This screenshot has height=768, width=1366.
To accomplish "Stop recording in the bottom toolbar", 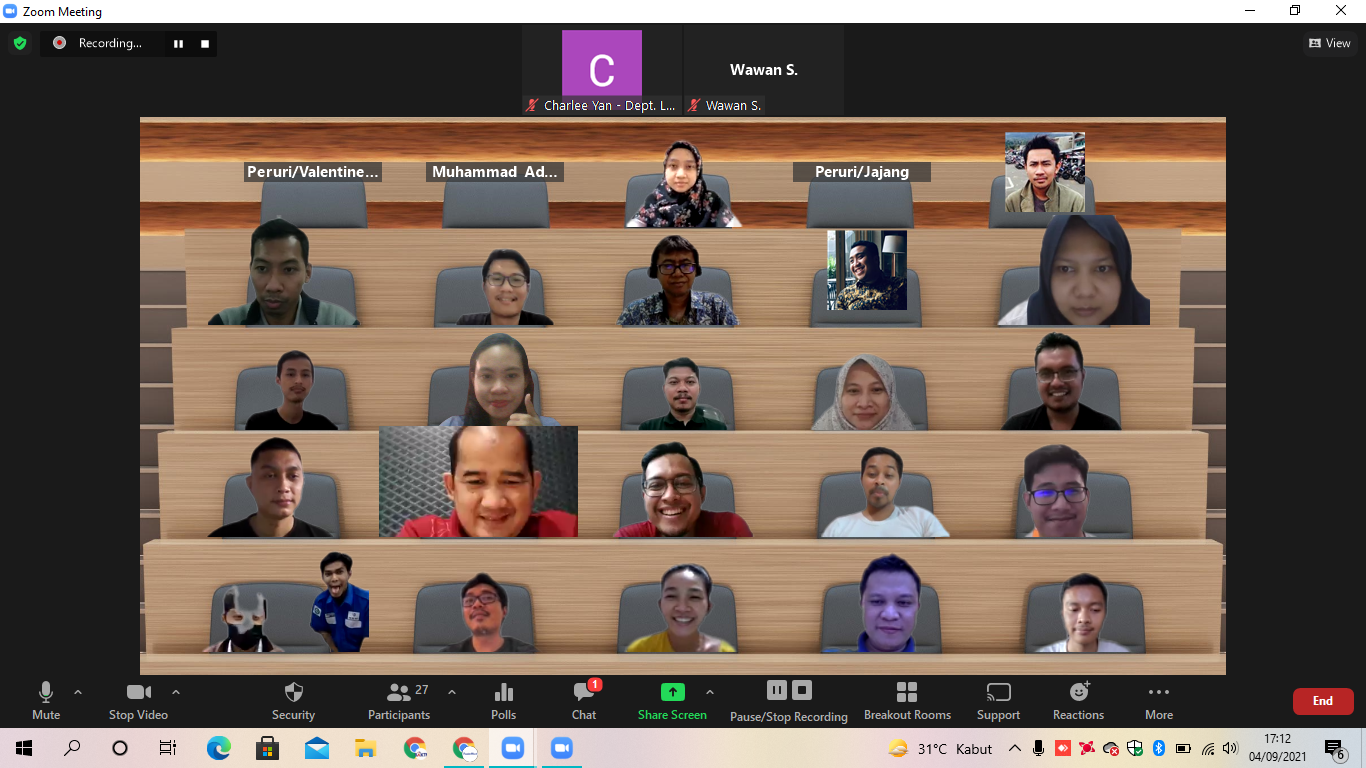I will coord(802,690).
